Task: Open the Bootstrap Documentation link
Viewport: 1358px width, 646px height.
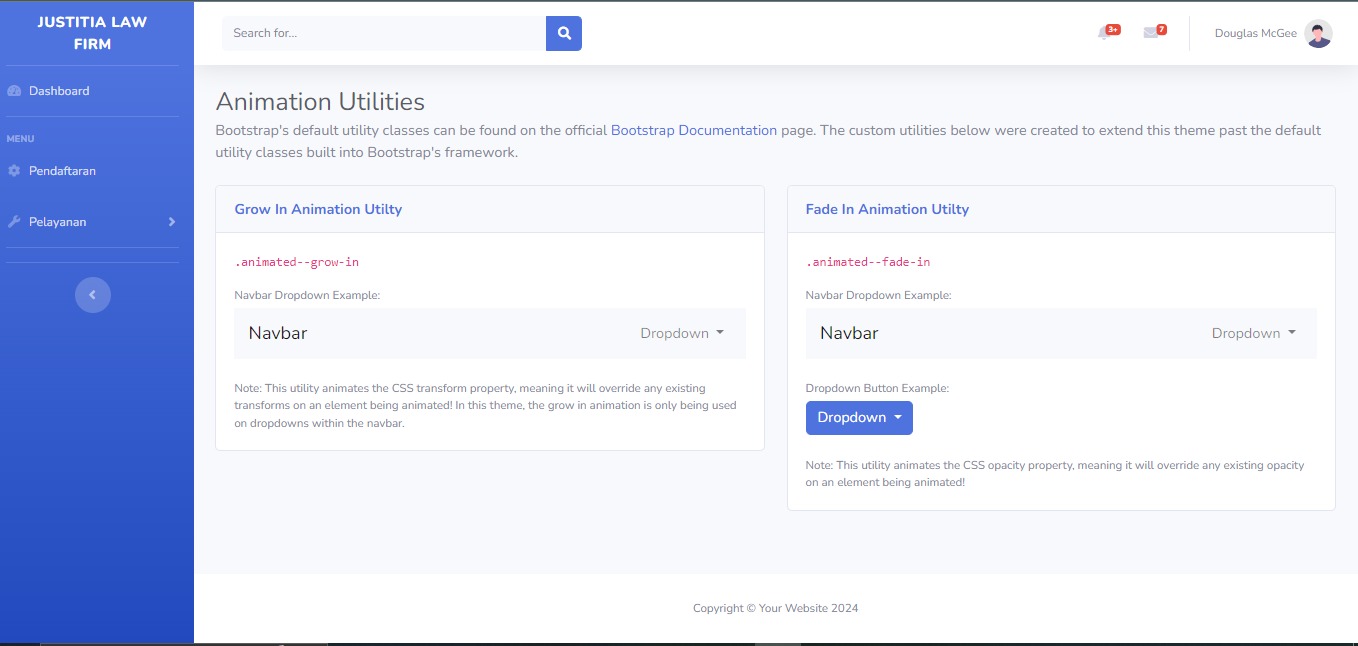Action: coord(693,130)
